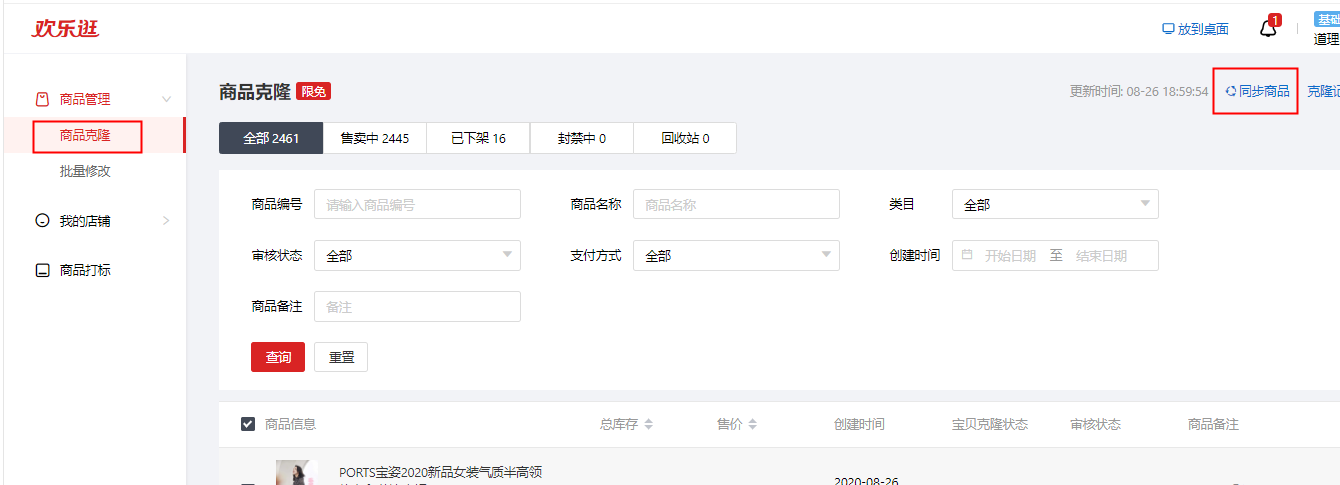Click the notification bell icon

coord(1268,28)
